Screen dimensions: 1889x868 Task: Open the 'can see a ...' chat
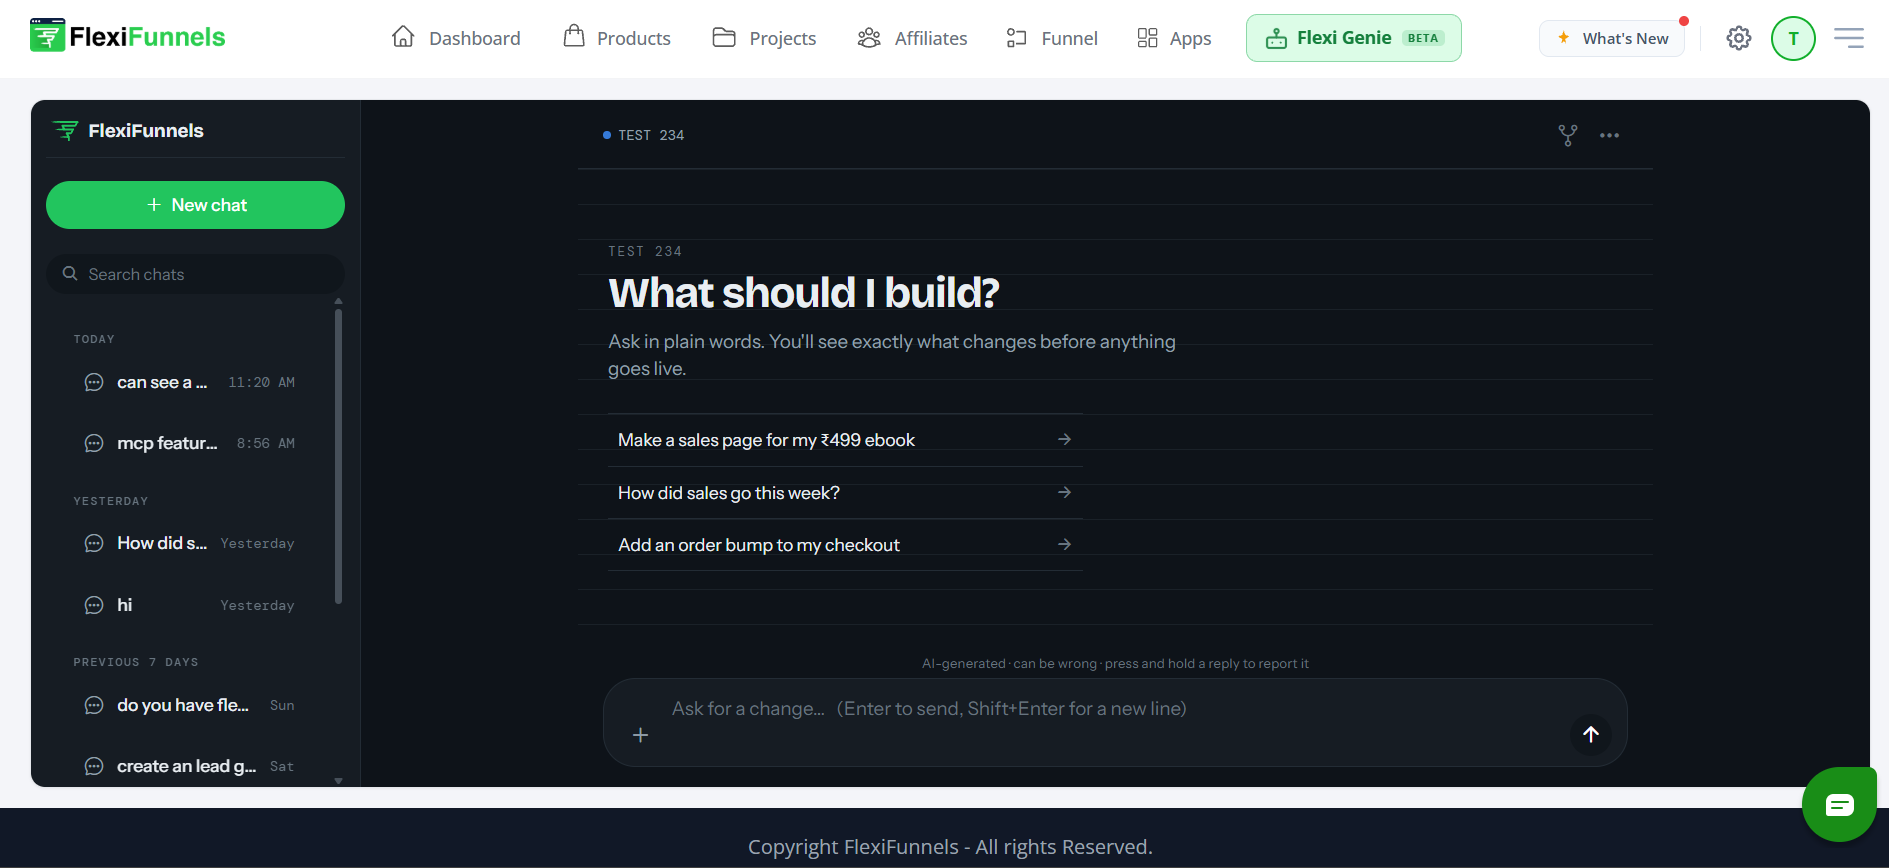pos(190,382)
